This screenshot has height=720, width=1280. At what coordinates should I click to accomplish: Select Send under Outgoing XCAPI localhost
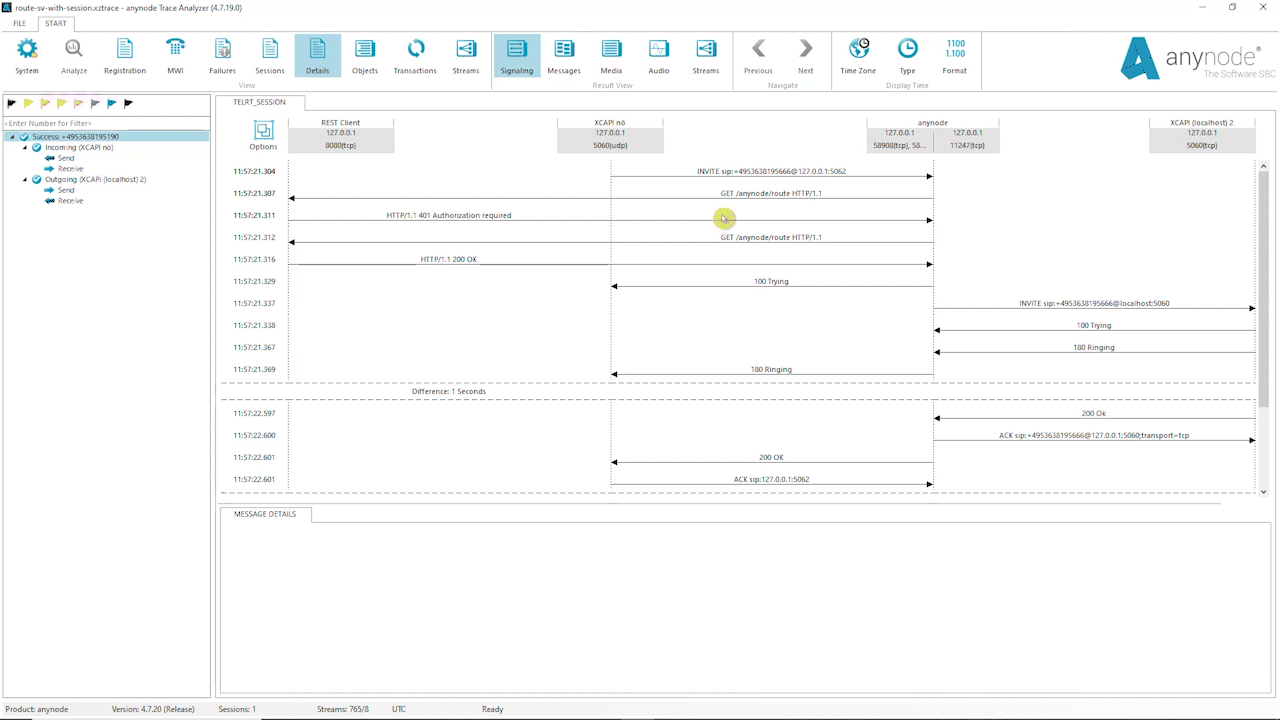tap(66, 190)
